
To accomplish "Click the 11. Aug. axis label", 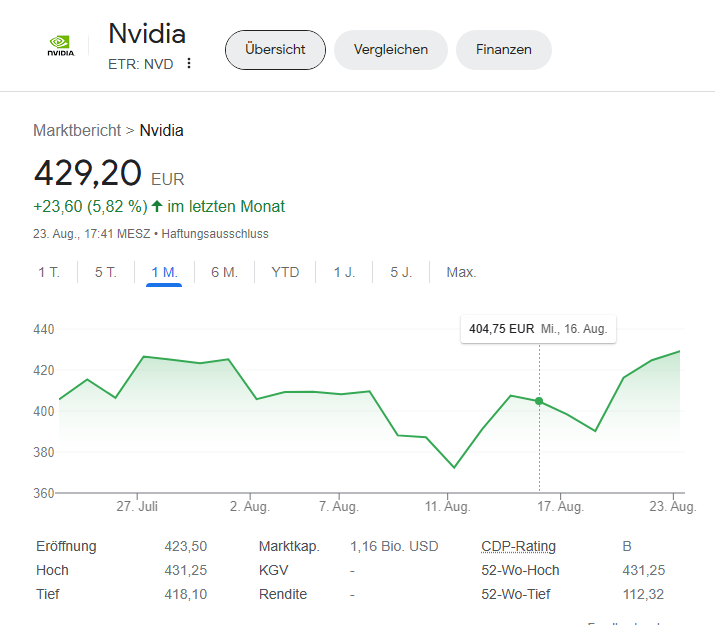I will [447, 506].
